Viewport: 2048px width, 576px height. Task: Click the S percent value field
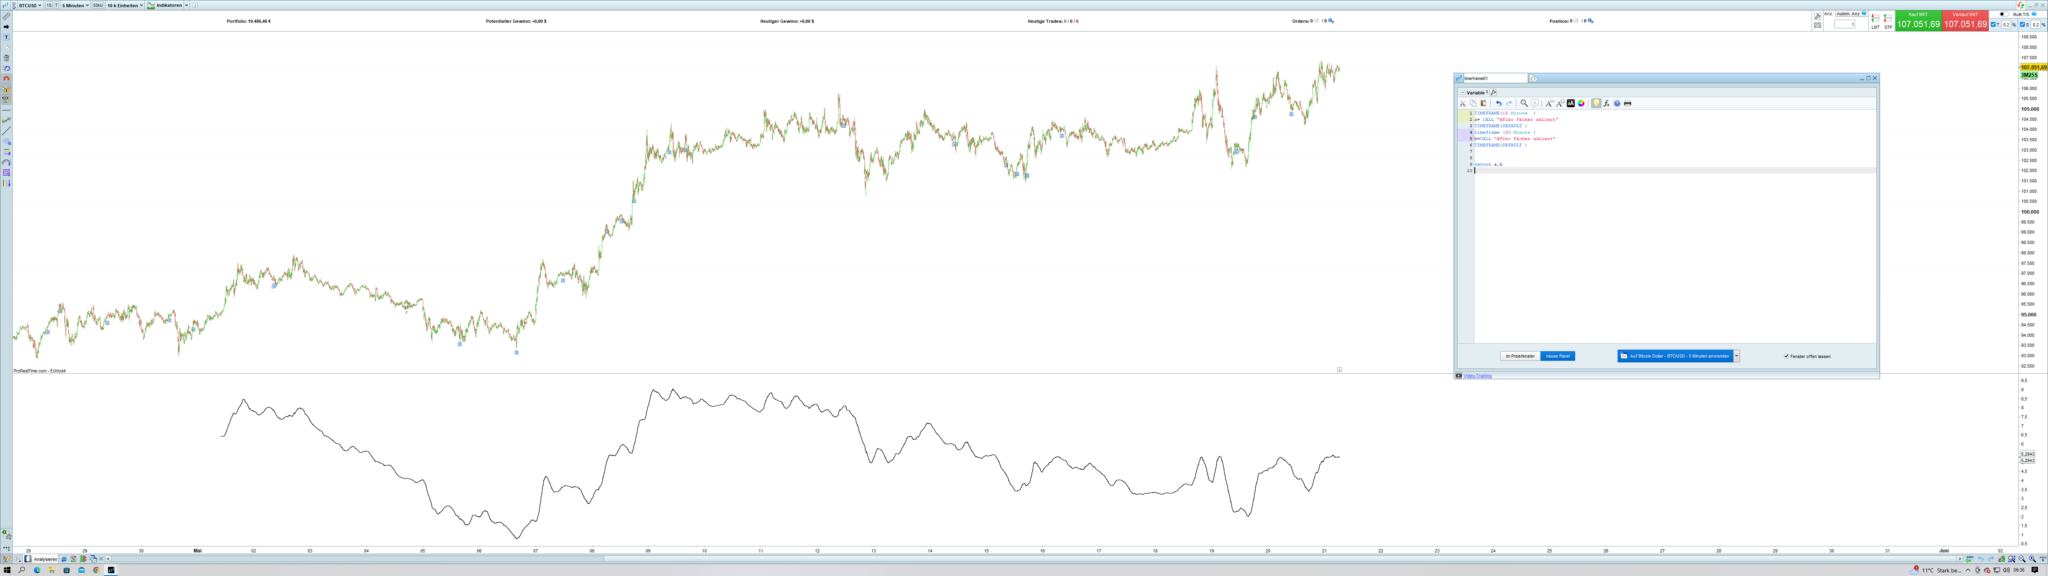pos(2035,24)
